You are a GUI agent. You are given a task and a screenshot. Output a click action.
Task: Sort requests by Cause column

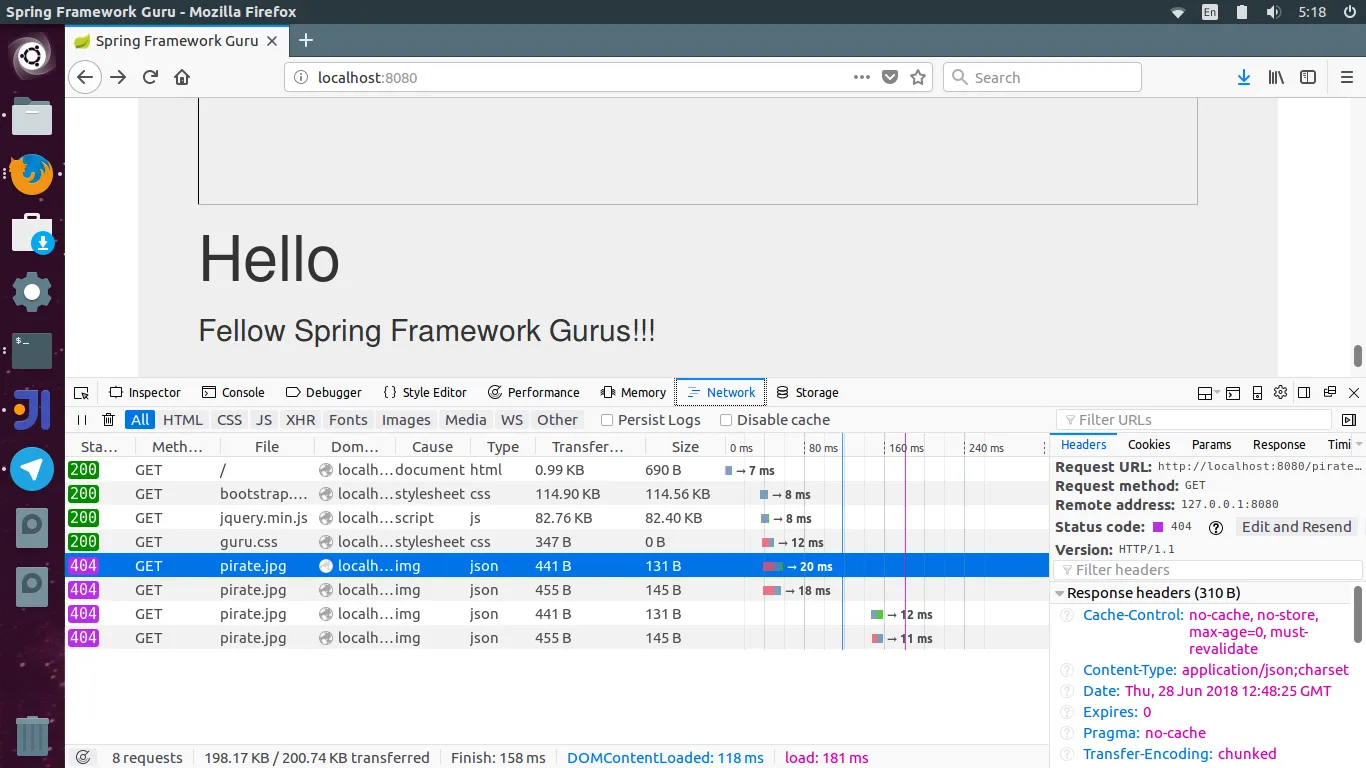[x=432, y=447]
